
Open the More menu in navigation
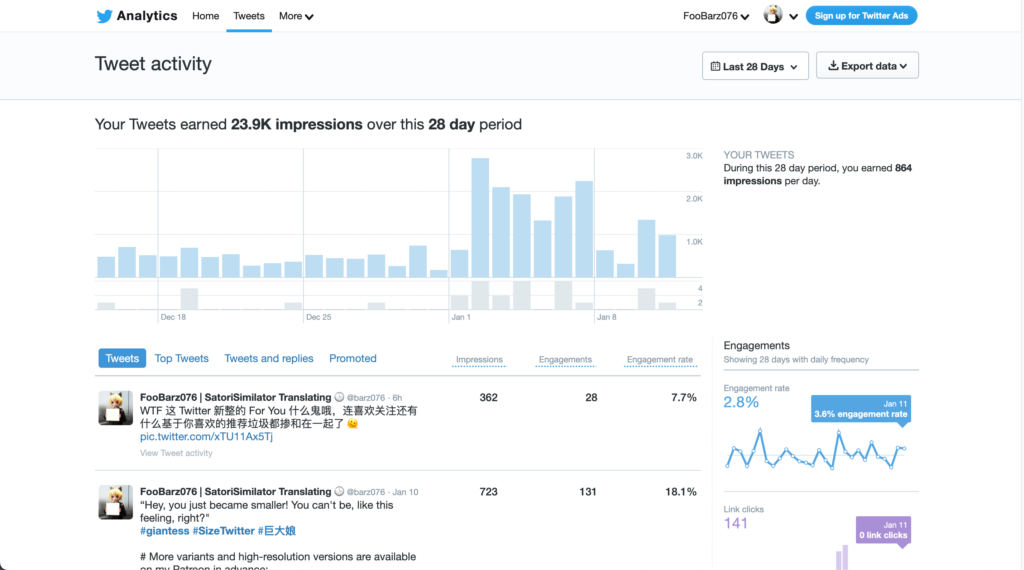click(296, 16)
